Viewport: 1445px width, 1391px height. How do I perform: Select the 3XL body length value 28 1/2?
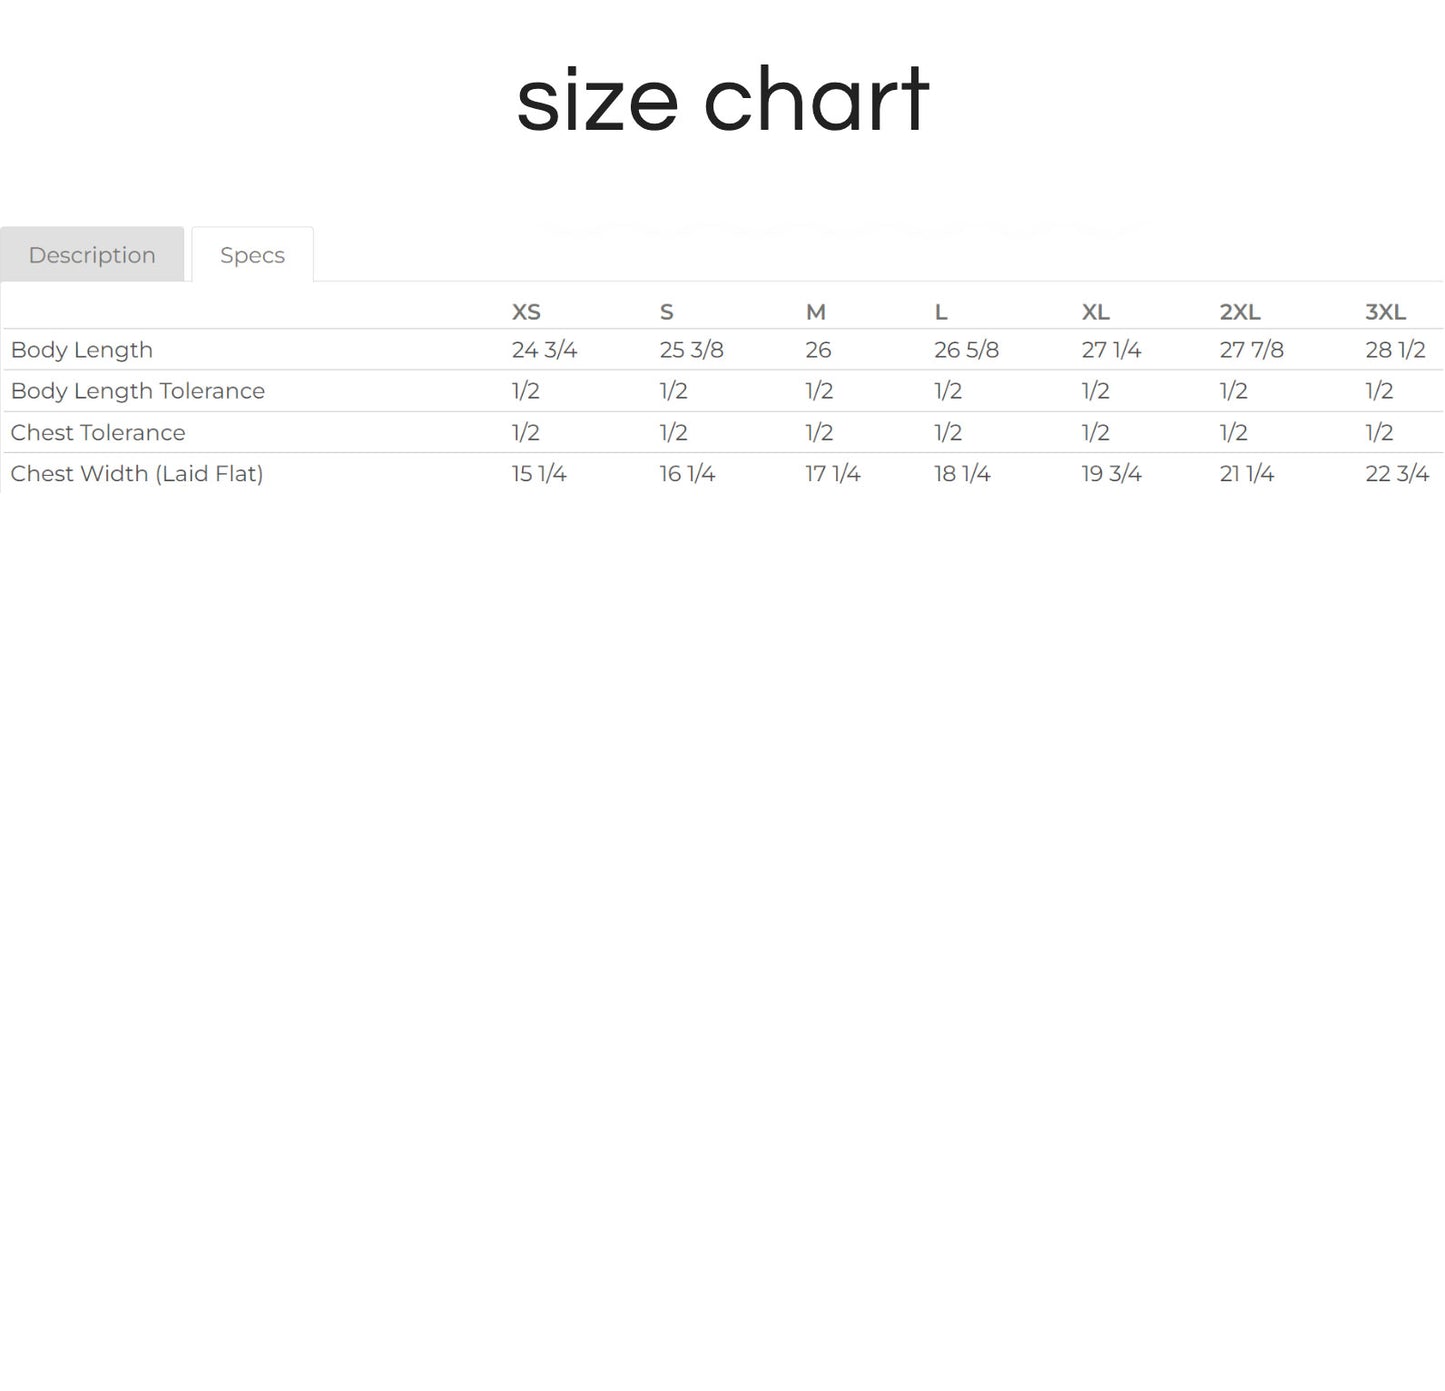1395,350
